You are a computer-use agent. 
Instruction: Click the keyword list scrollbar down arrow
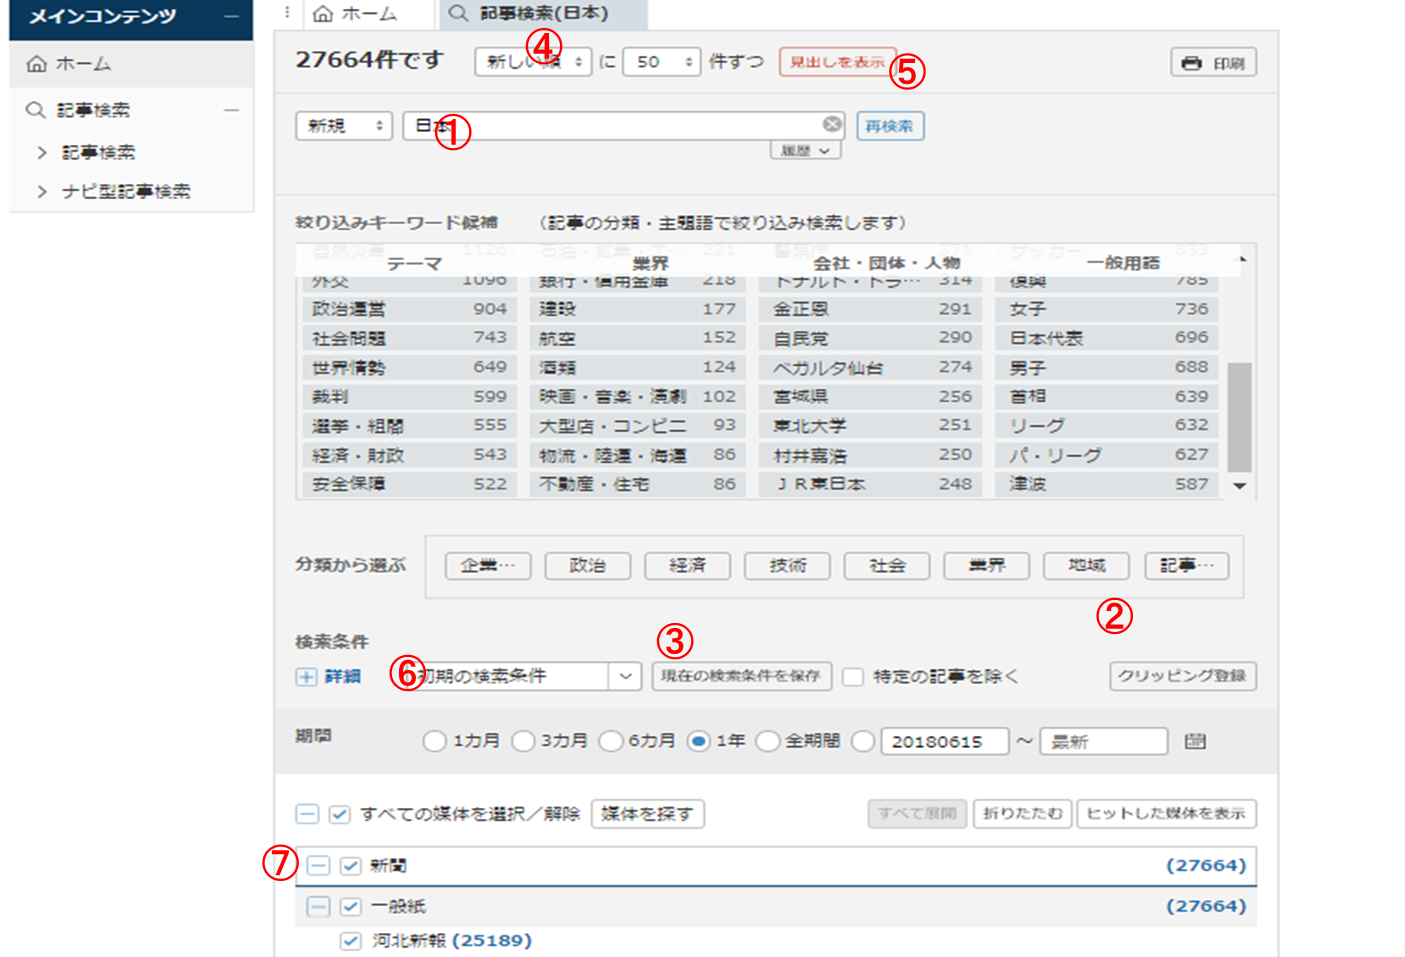coord(1240,486)
